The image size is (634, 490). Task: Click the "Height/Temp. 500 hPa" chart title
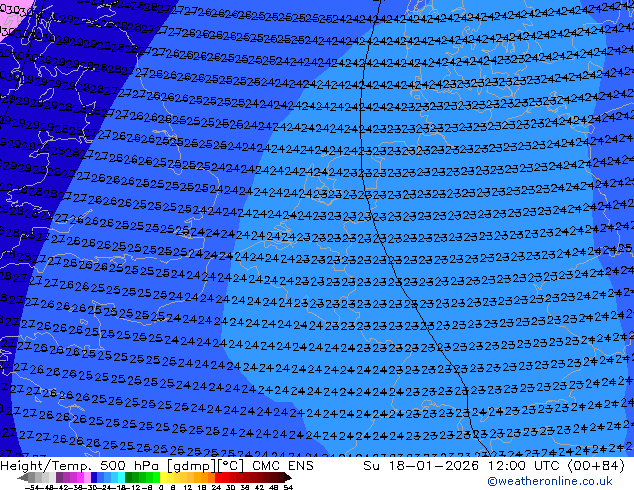click(81, 466)
